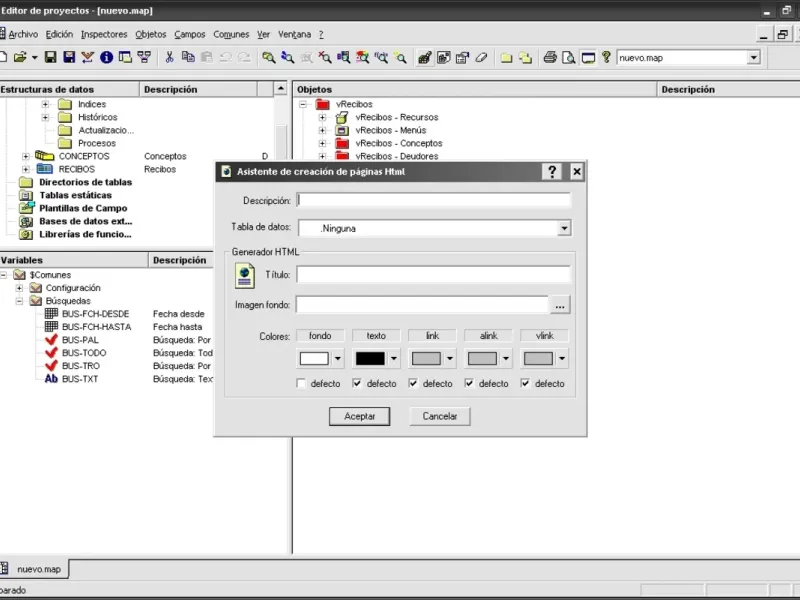Click the first magnifier search toolbar icon
This screenshot has height=600, width=800.
coord(268,57)
